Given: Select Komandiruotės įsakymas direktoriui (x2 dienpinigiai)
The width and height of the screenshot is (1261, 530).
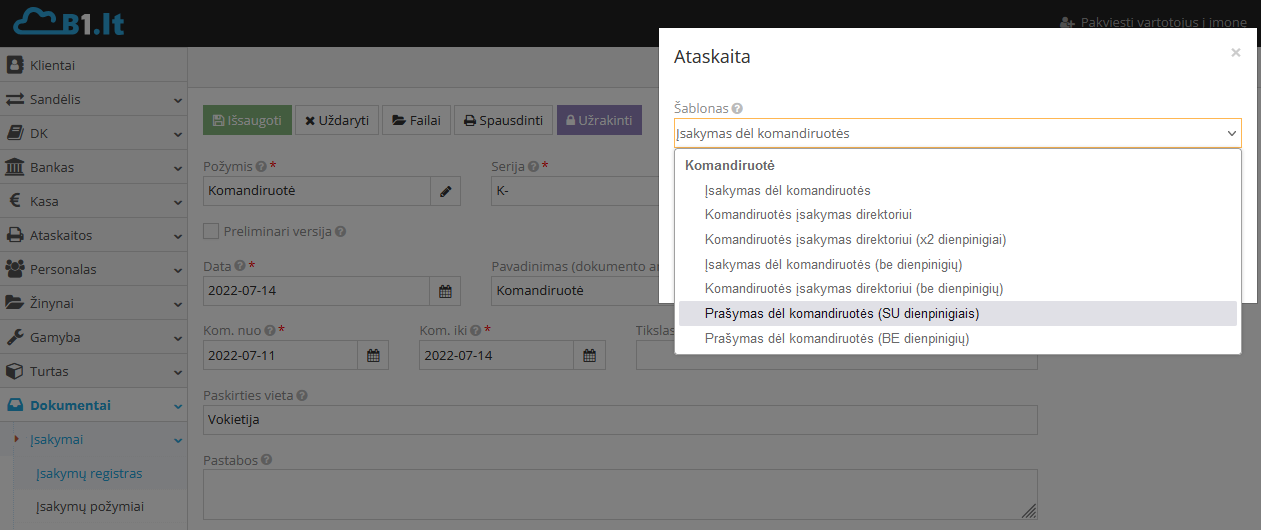Looking at the screenshot, I should [855, 240].
